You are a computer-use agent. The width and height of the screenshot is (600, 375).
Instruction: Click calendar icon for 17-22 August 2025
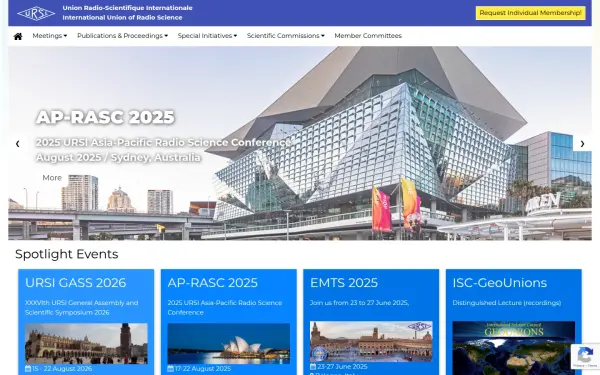(x=170, y=368)
